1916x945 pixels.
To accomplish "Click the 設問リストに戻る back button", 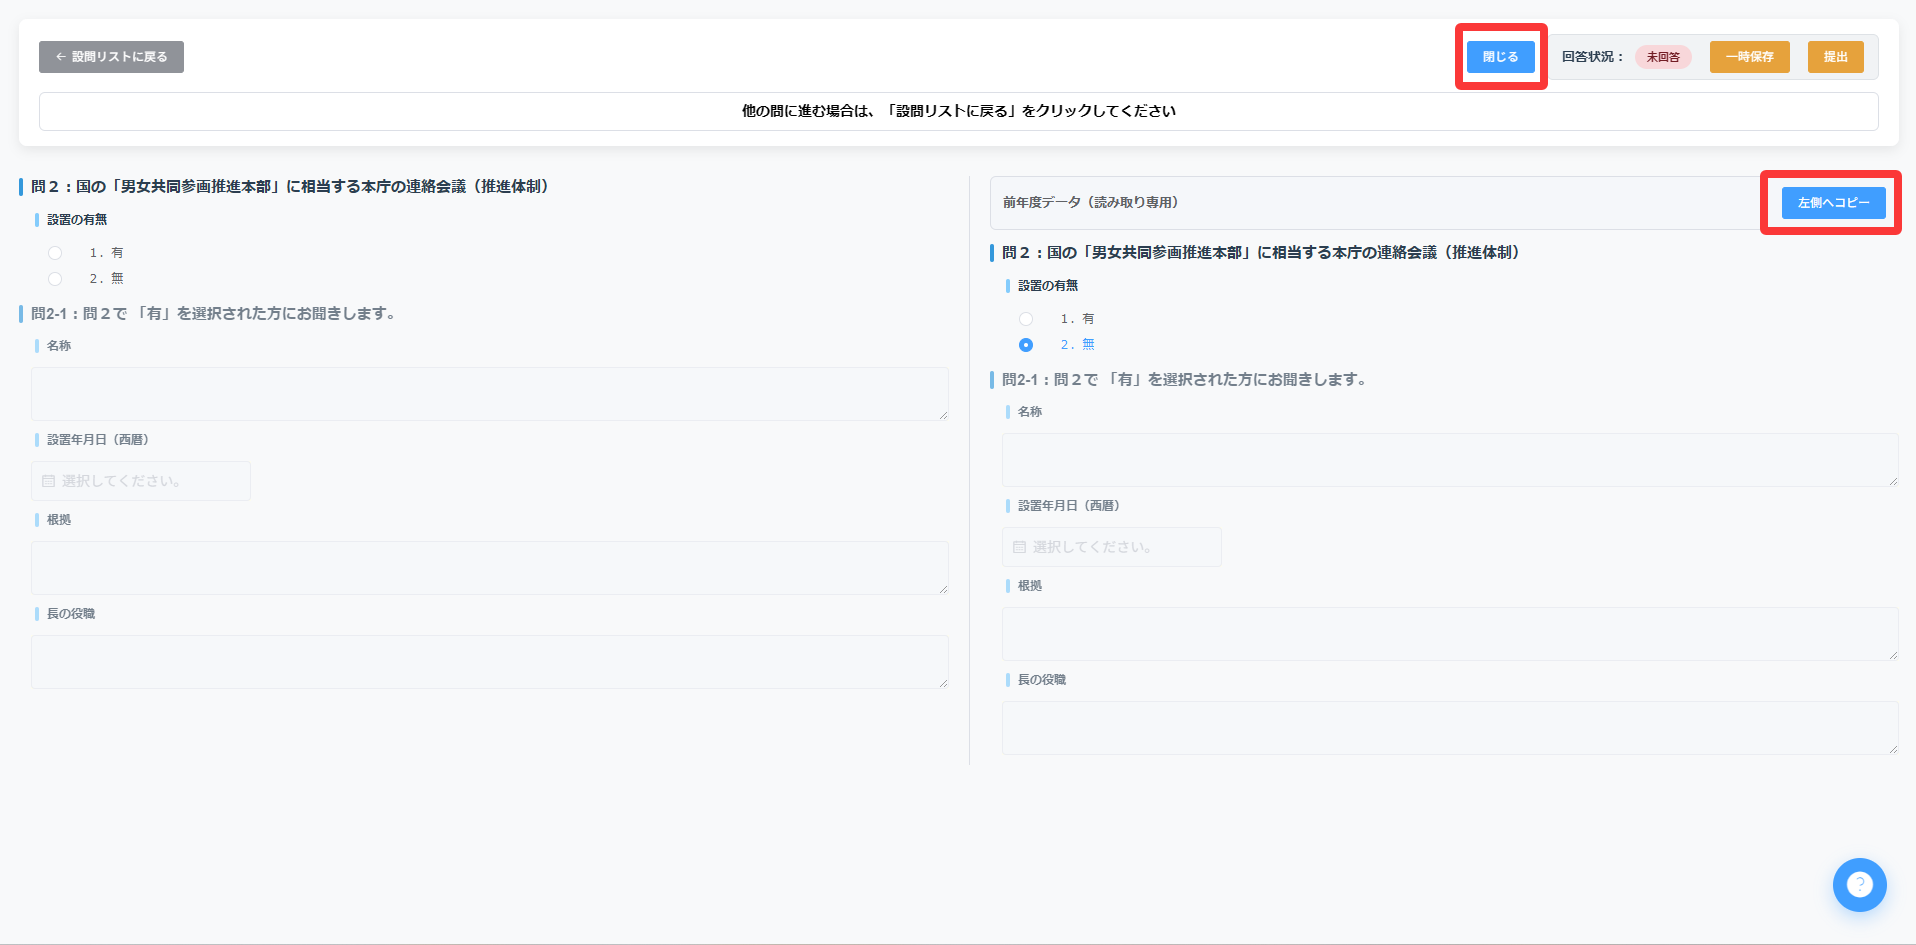I will pos(111,57).
